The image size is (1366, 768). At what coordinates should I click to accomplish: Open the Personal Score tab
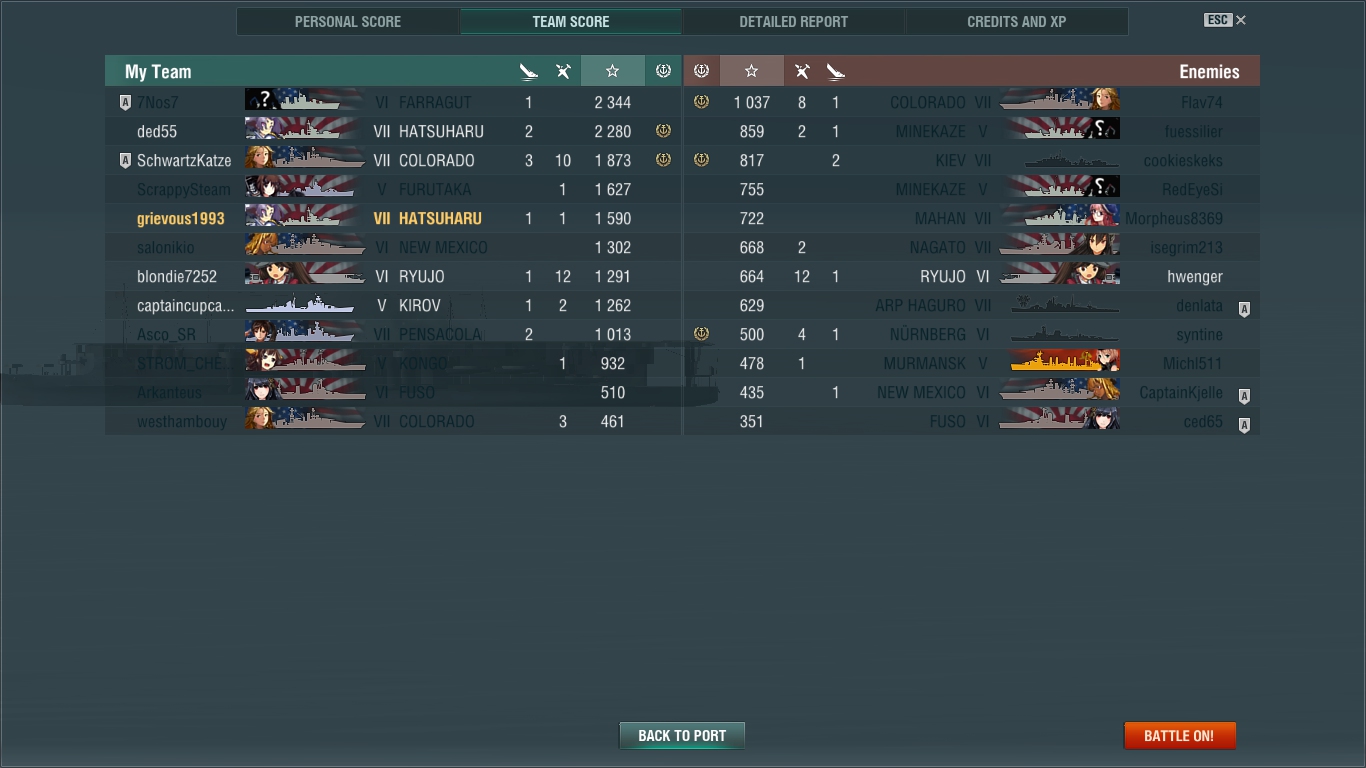pos(348,21)
